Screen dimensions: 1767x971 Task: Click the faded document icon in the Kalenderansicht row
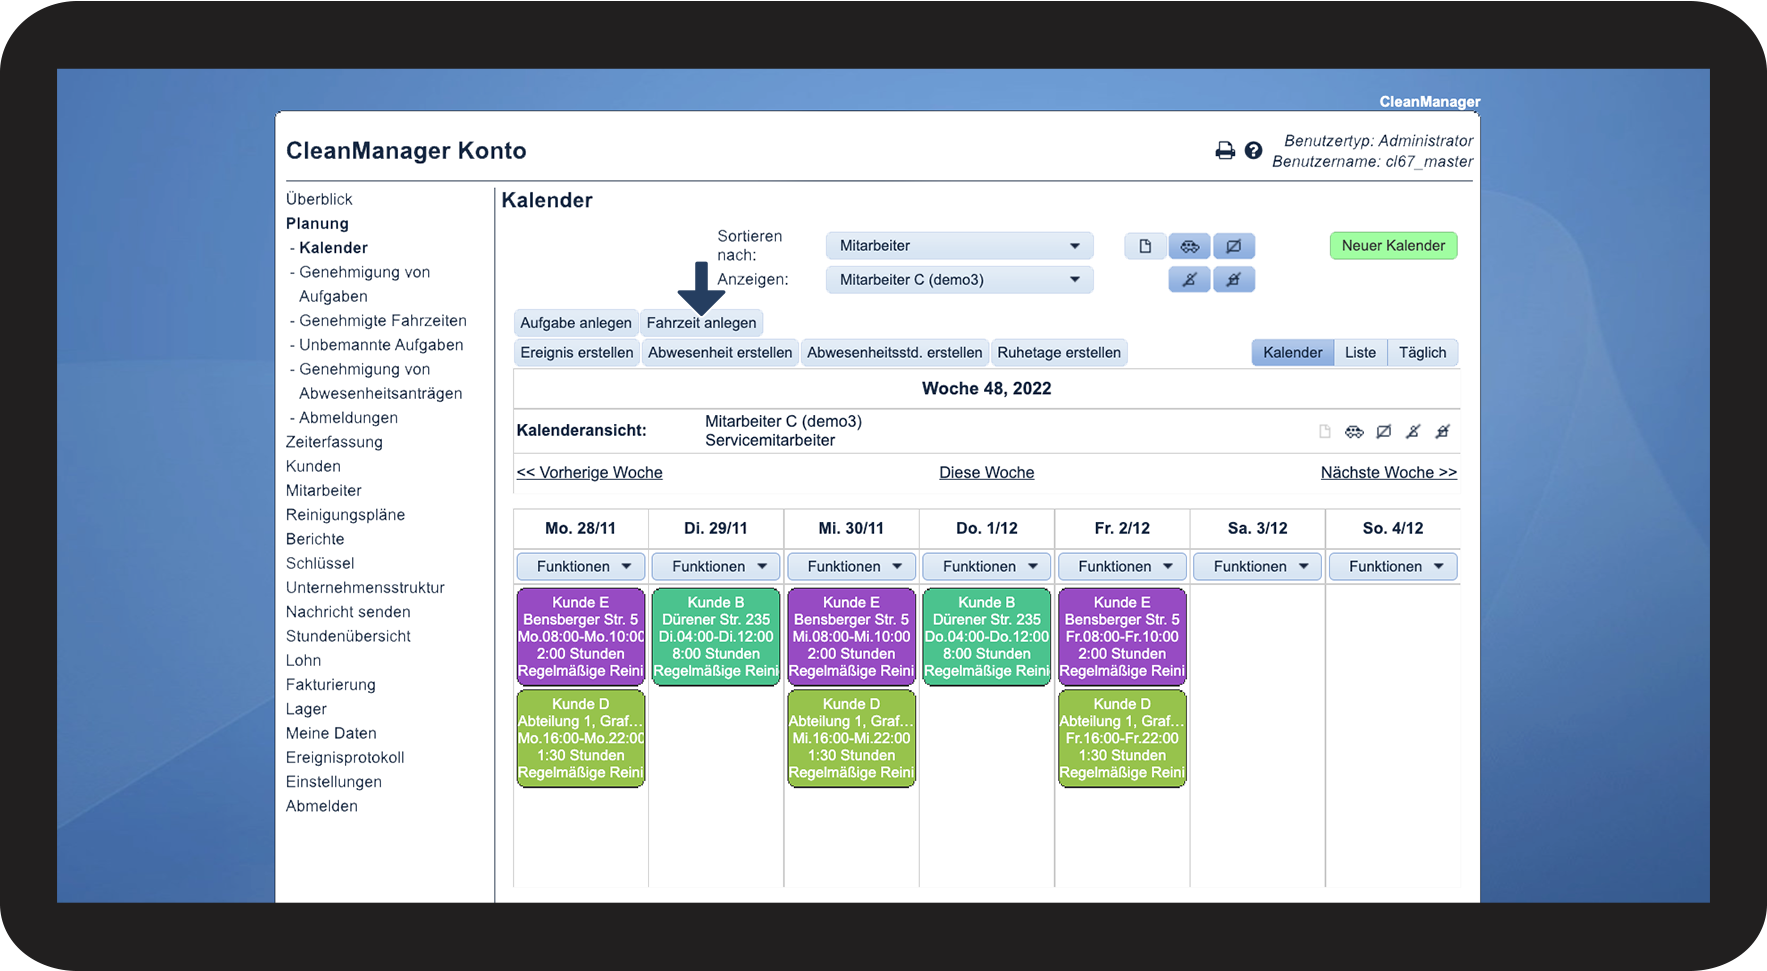(x=1325, y=432)
